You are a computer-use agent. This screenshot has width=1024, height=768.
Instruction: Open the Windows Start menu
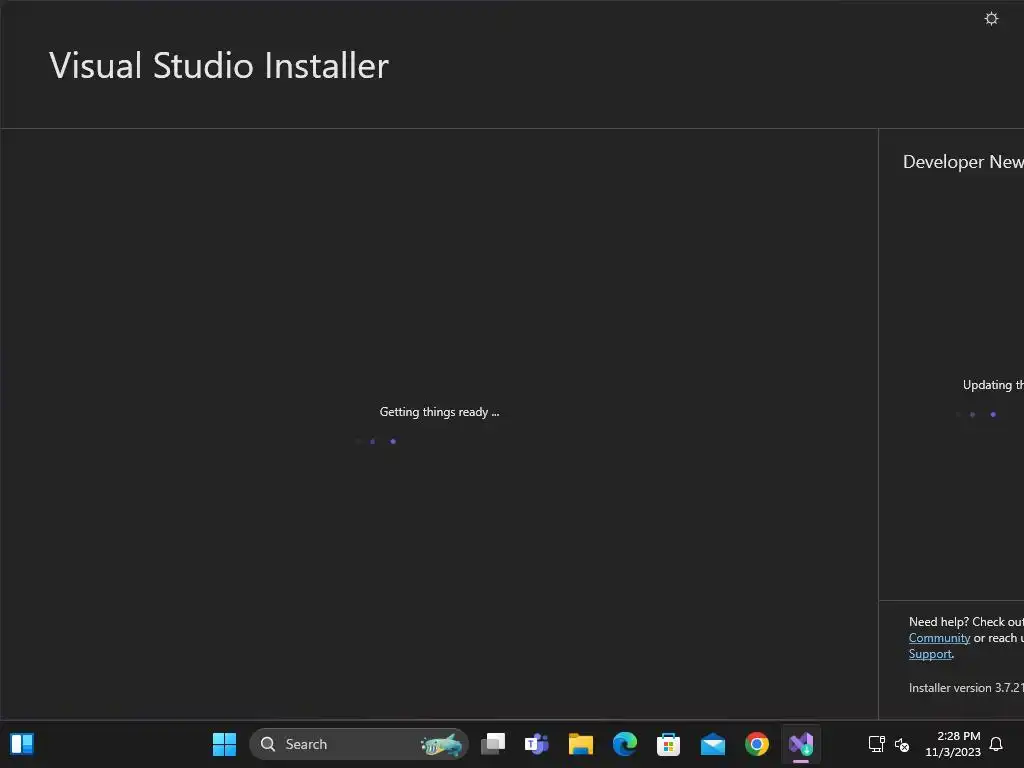pos(224,744)
